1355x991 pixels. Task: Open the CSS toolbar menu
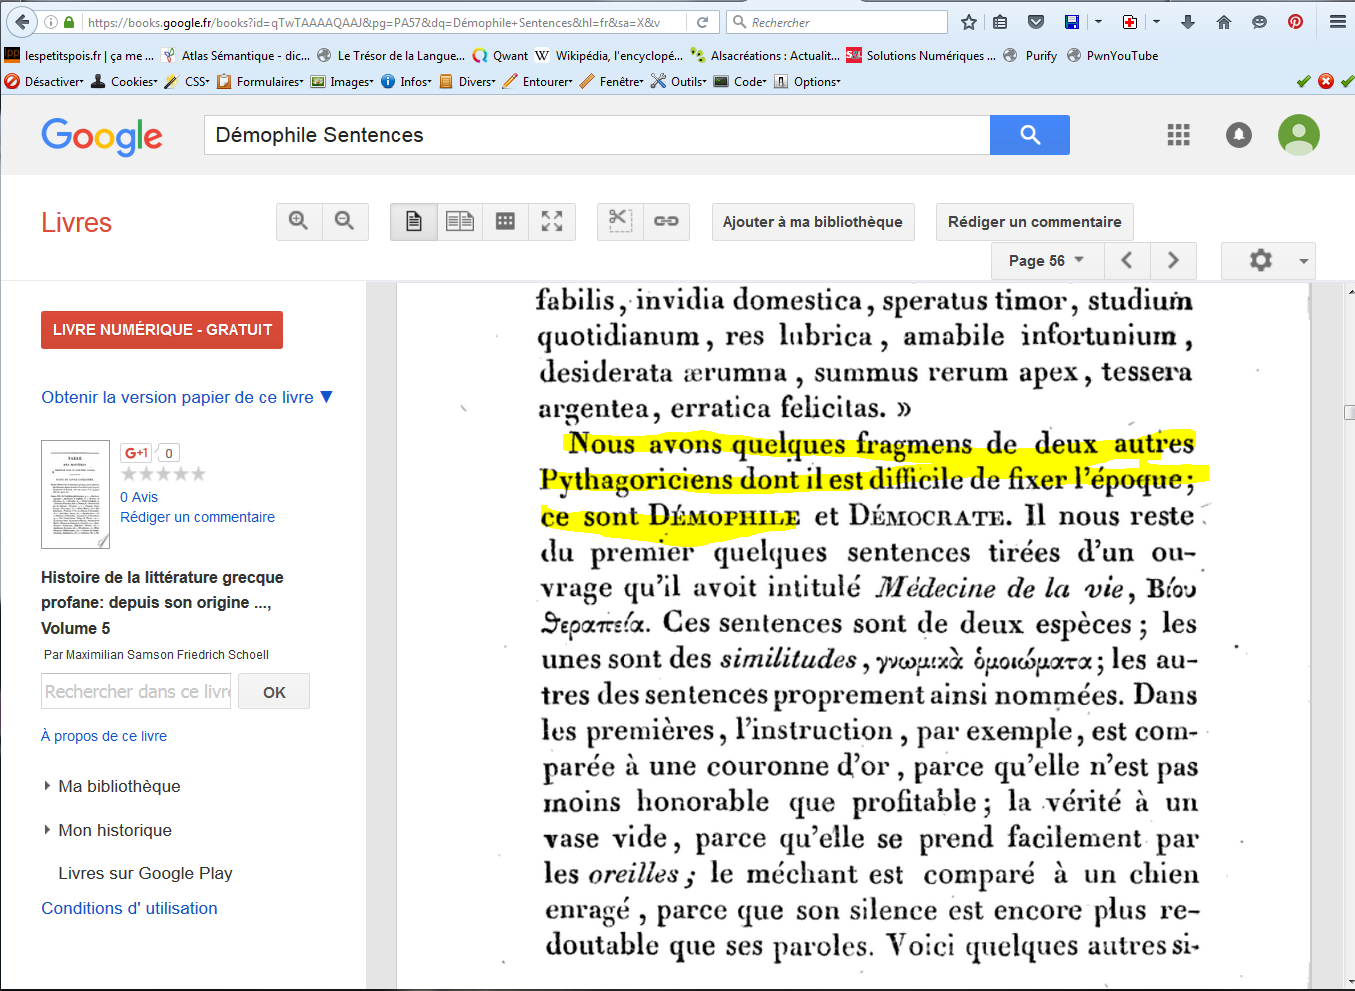(196, 82)
